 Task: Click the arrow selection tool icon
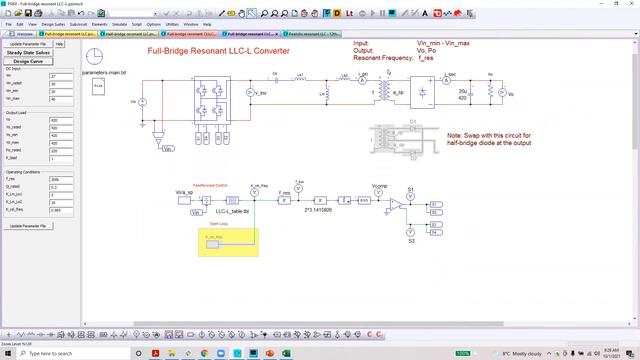pos(252,13)
